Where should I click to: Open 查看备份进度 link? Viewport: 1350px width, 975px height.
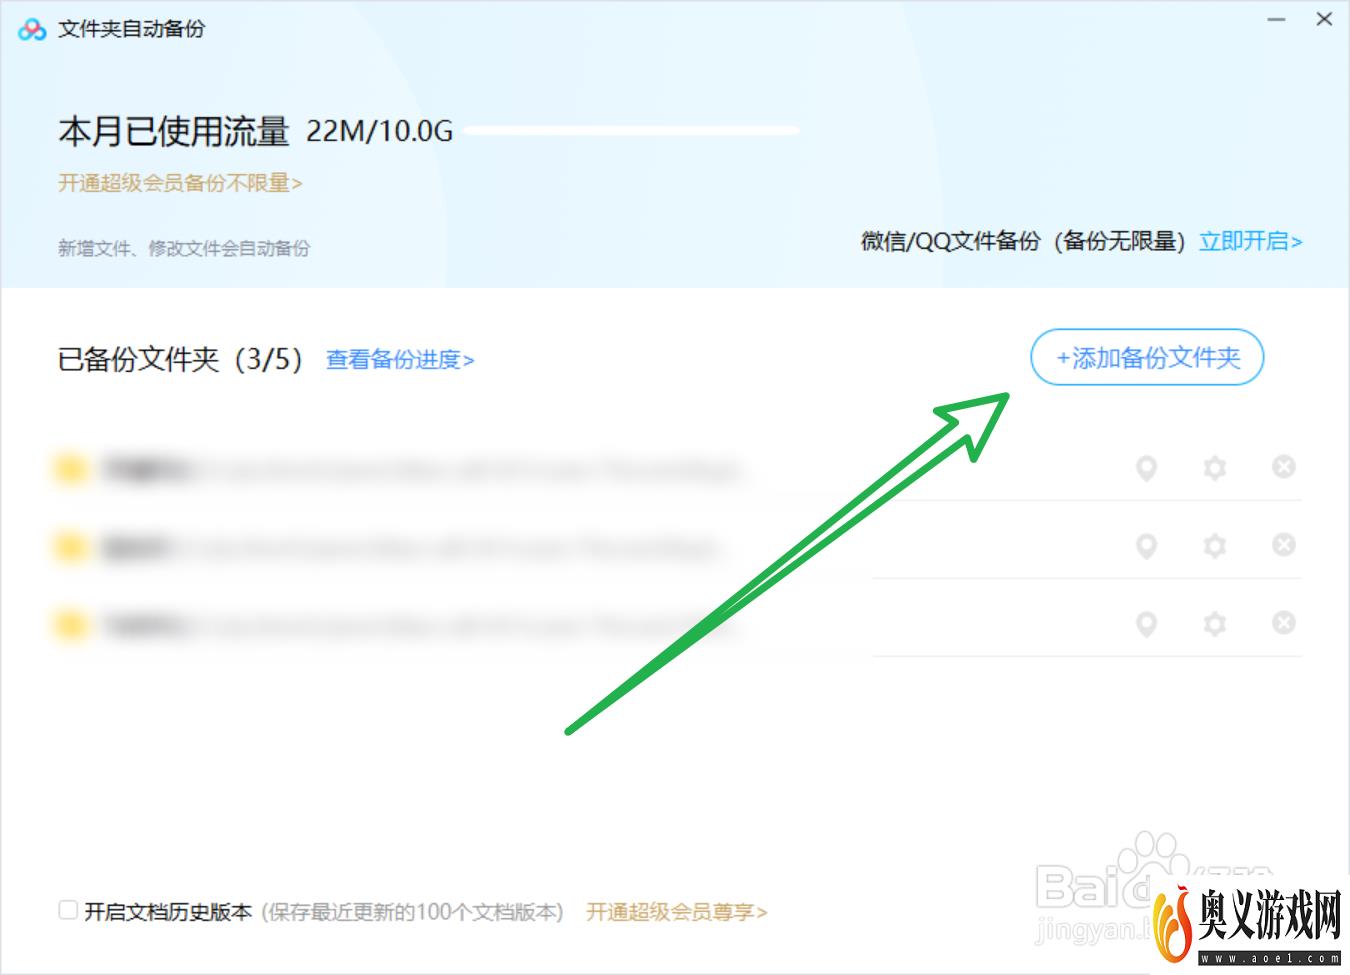pos(400,360)
